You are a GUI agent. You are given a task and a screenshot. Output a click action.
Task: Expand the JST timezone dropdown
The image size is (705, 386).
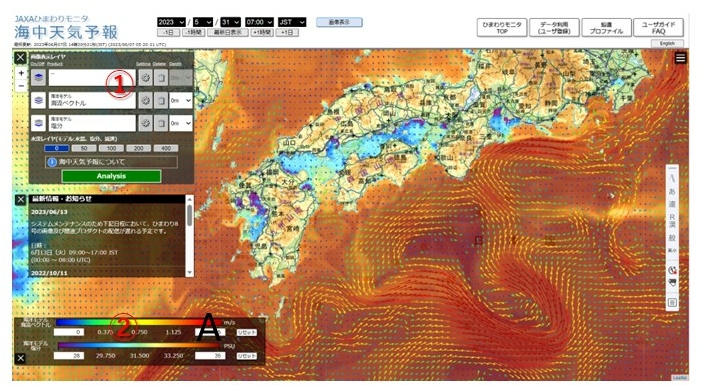[292, 22]
